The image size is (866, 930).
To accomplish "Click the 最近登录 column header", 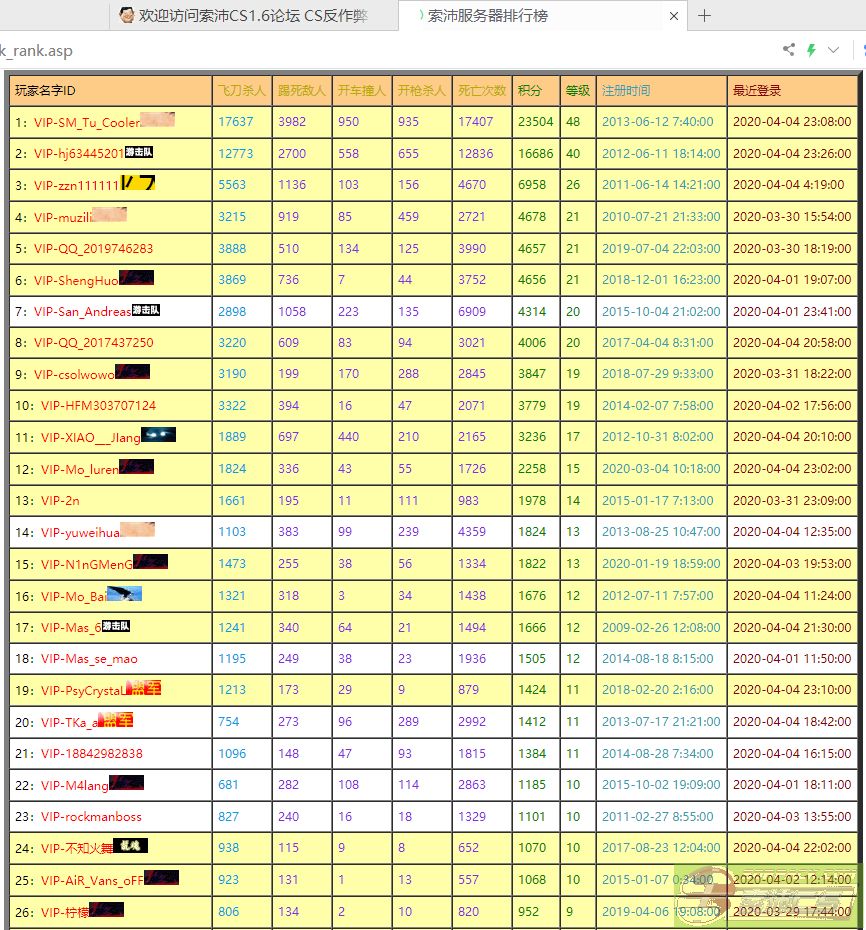I will [757, 91].
